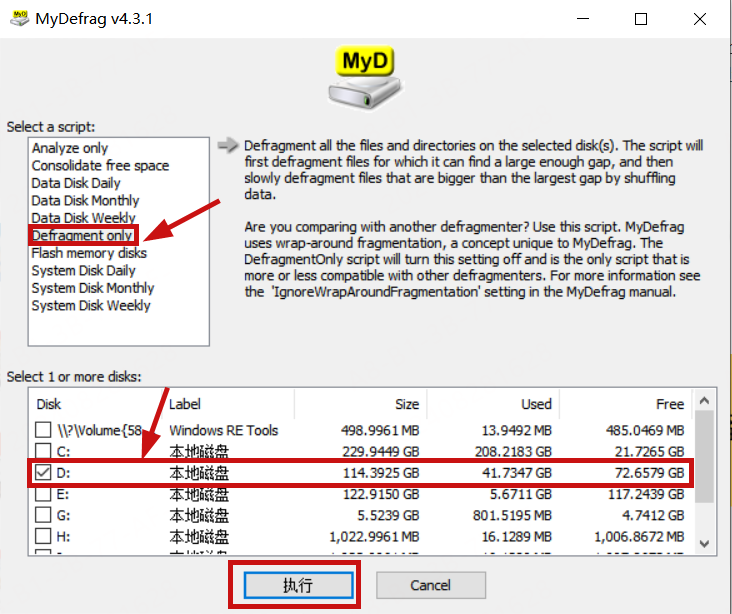Click free value 1,006.8672 MB
This screenshot has width=732, height=614.
tap(639, 537)
